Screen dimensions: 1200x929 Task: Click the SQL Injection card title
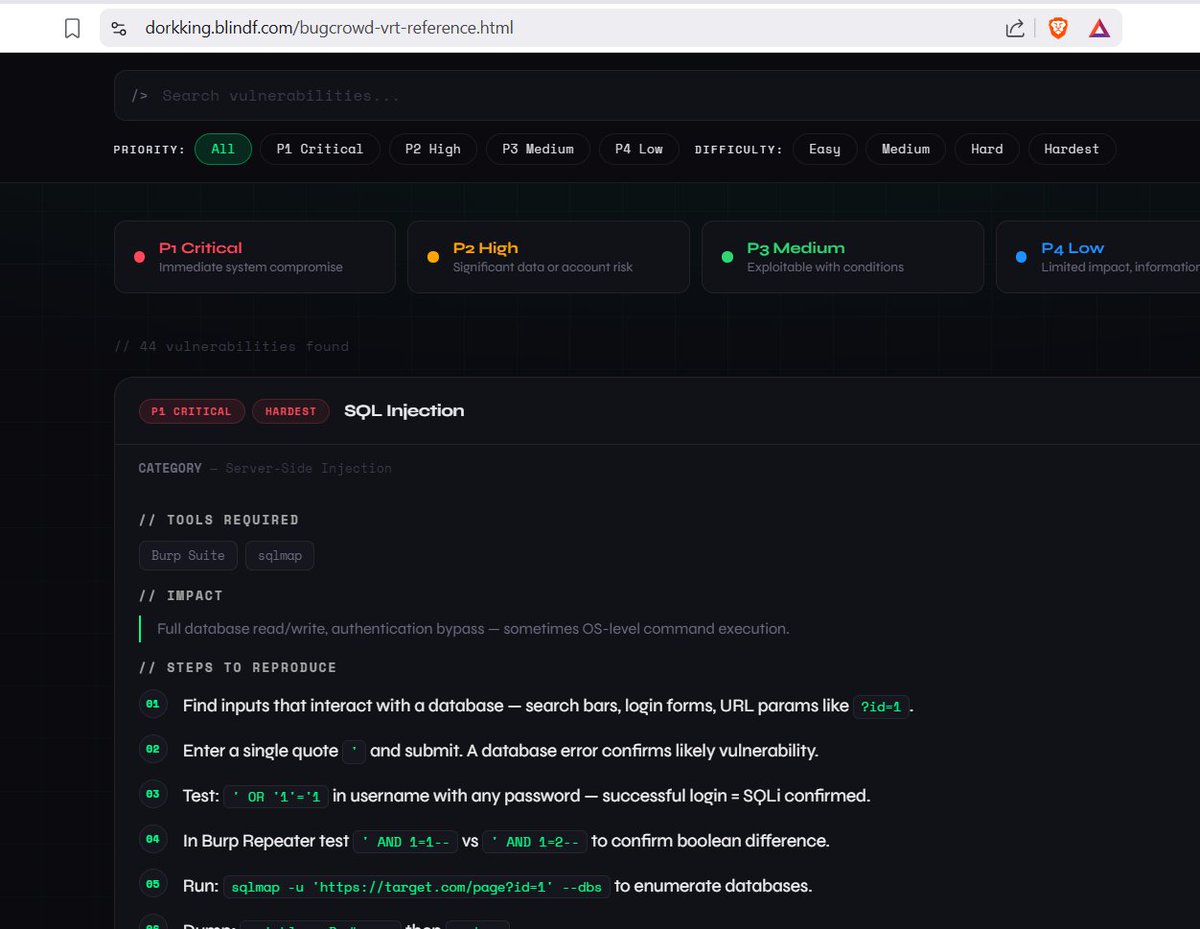tap(404, 411)
